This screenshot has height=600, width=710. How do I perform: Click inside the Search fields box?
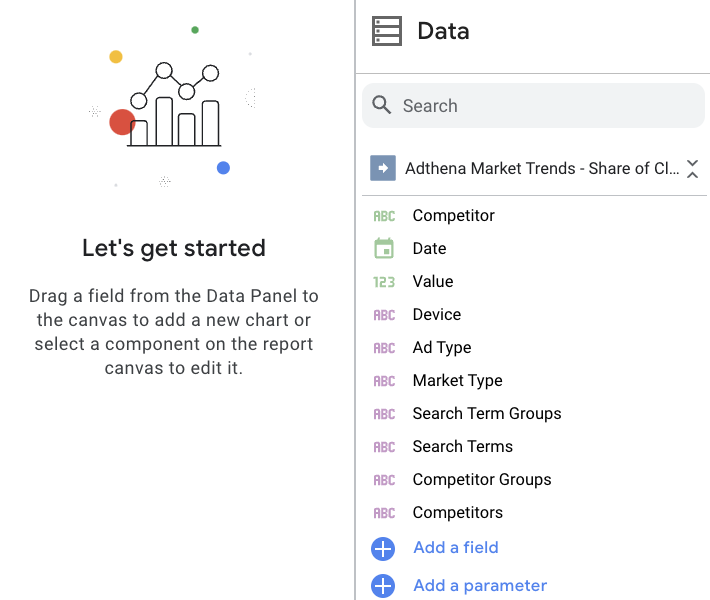pos(533,106)
